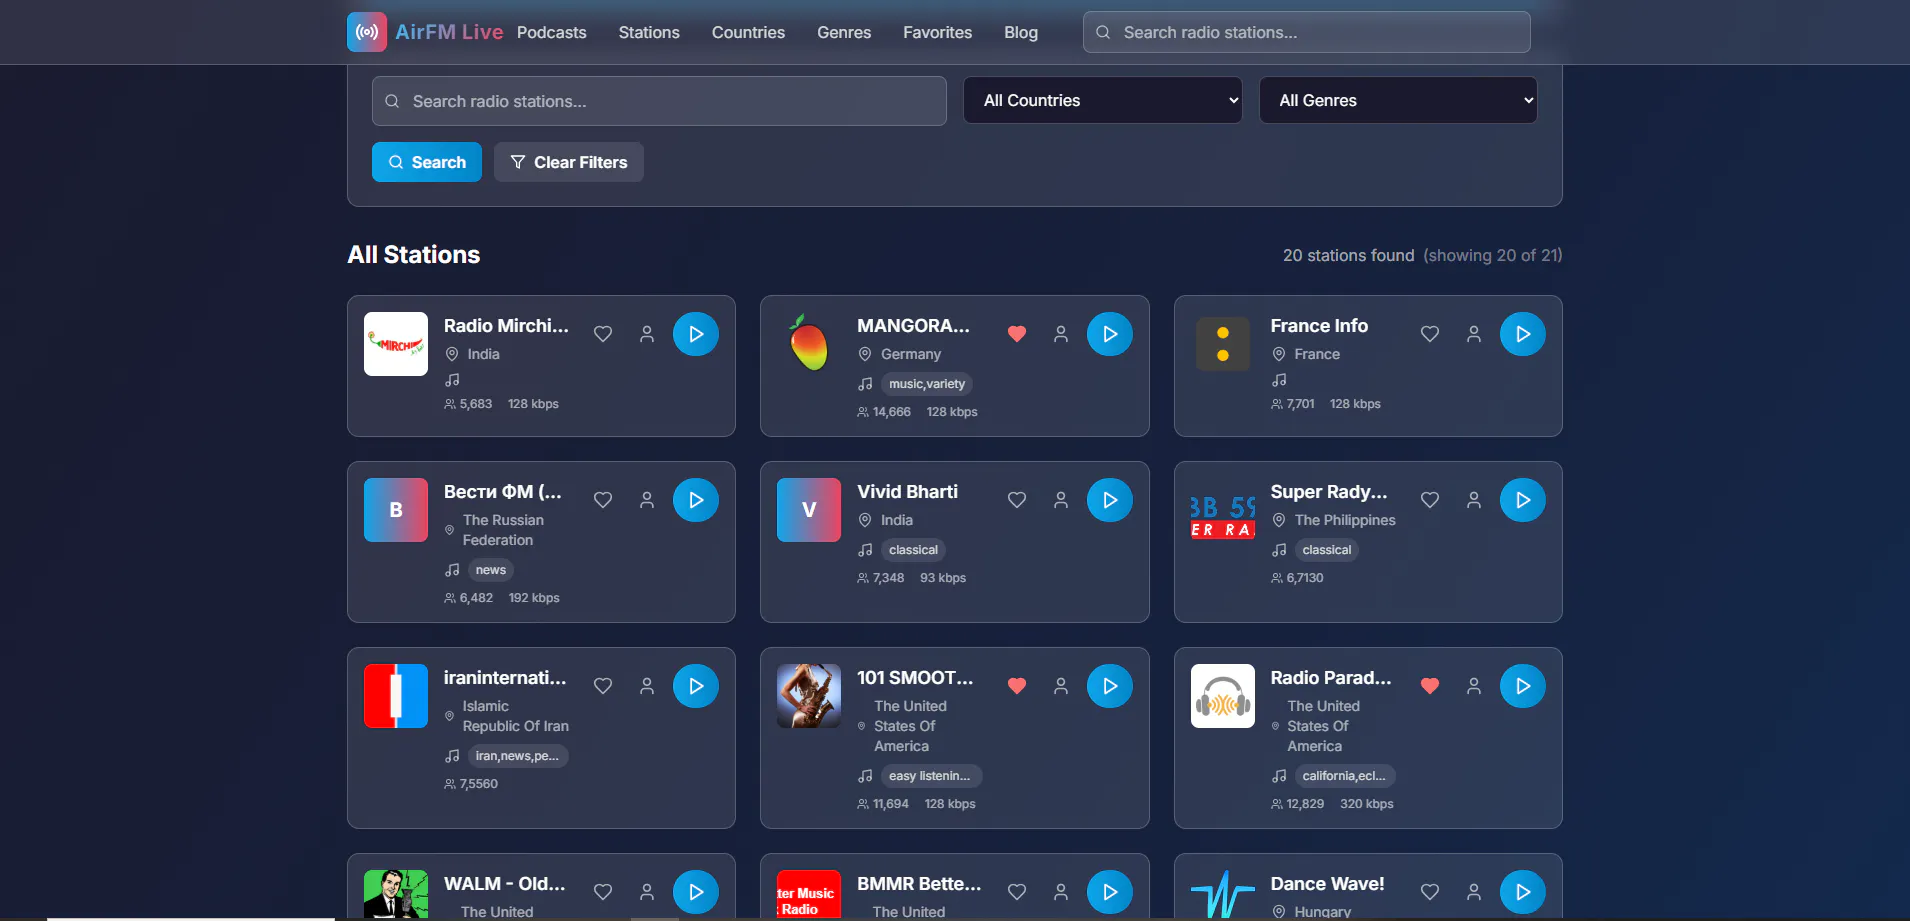Favorite Radio Mirchi with the heart icon

pyautogui.click(x=603, y=334)
